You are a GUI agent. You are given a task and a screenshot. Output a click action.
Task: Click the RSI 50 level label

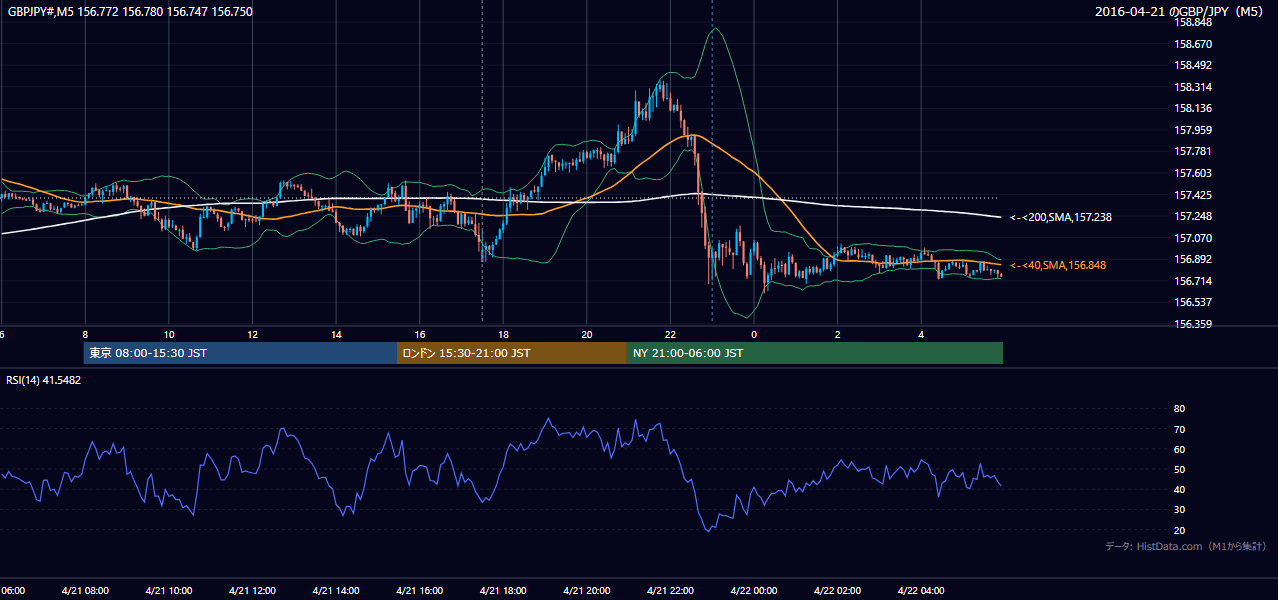point(1179,469)
